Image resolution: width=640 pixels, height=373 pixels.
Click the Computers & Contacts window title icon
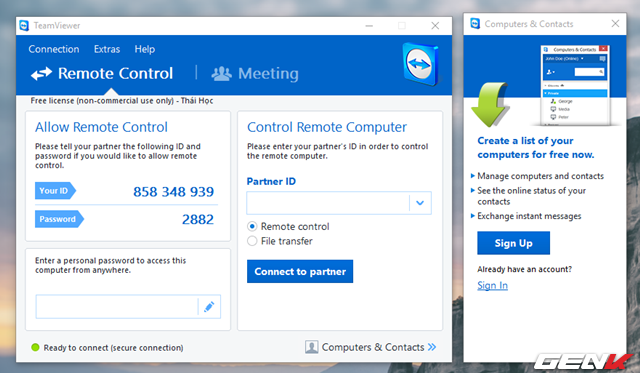tap(475, 24)
